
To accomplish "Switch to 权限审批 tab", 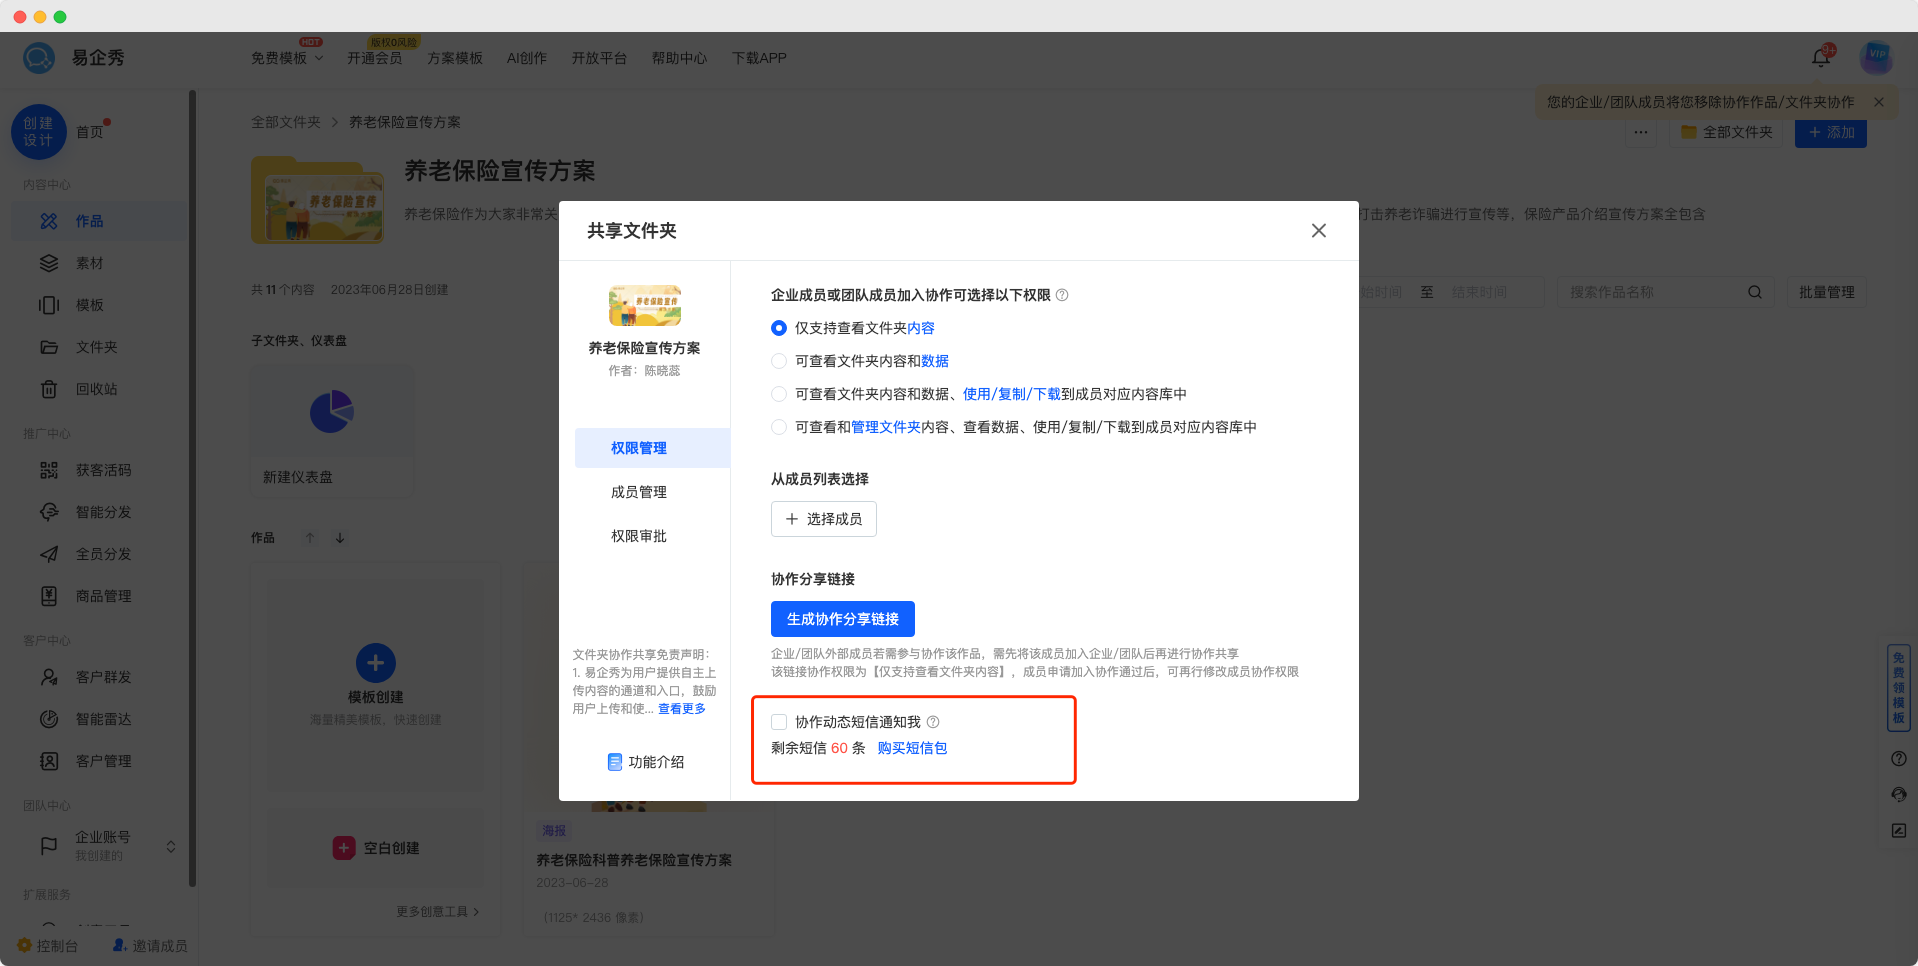I will pos(639,536).
